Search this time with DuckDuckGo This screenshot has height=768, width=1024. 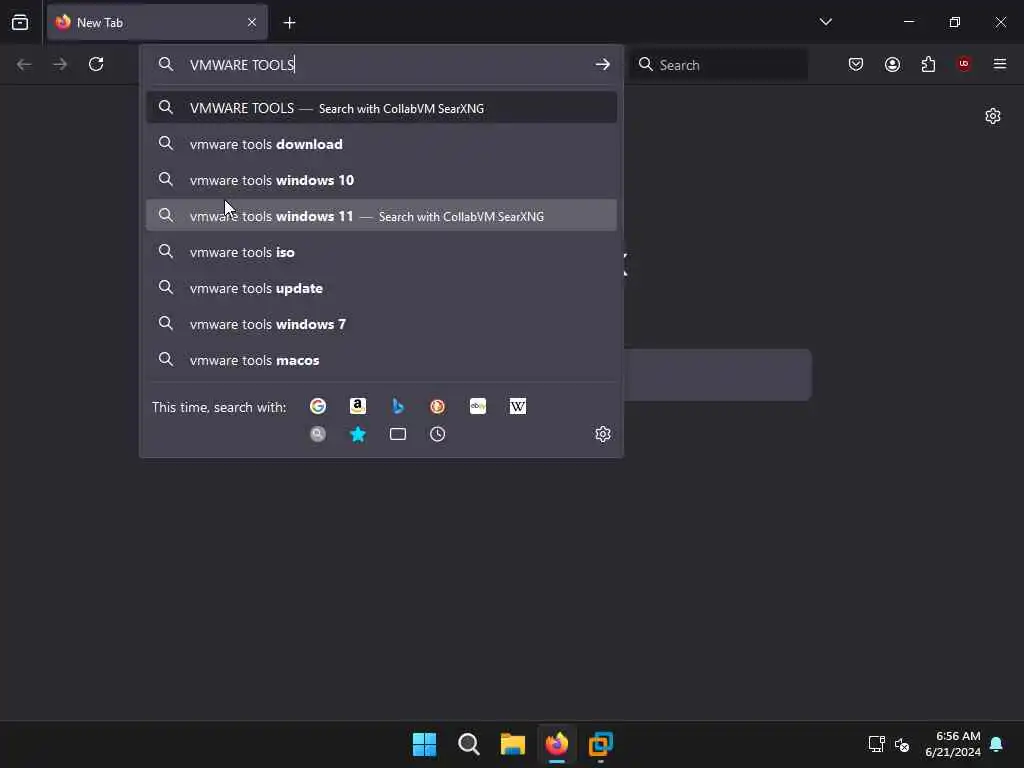coord(438,406)
